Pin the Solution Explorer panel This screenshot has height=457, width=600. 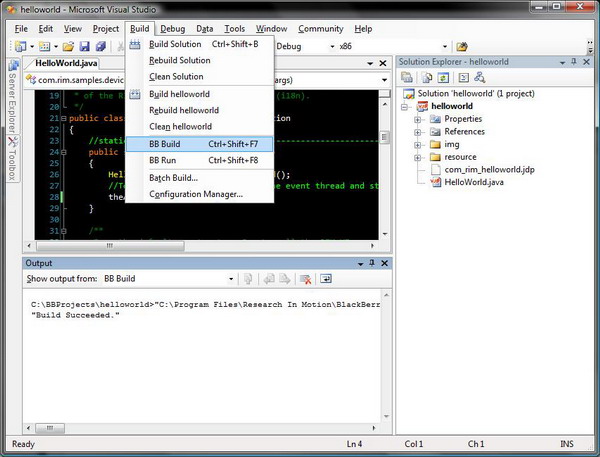[574, 62]
